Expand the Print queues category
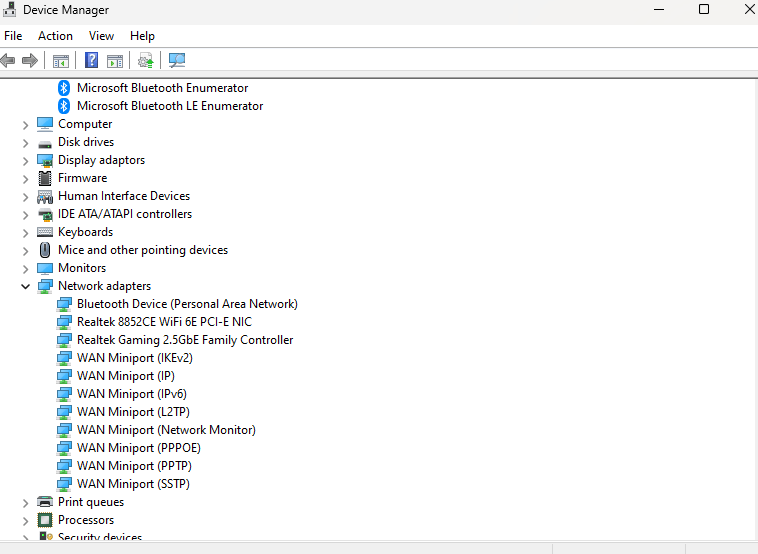758x554 pixels. [25, 503]
